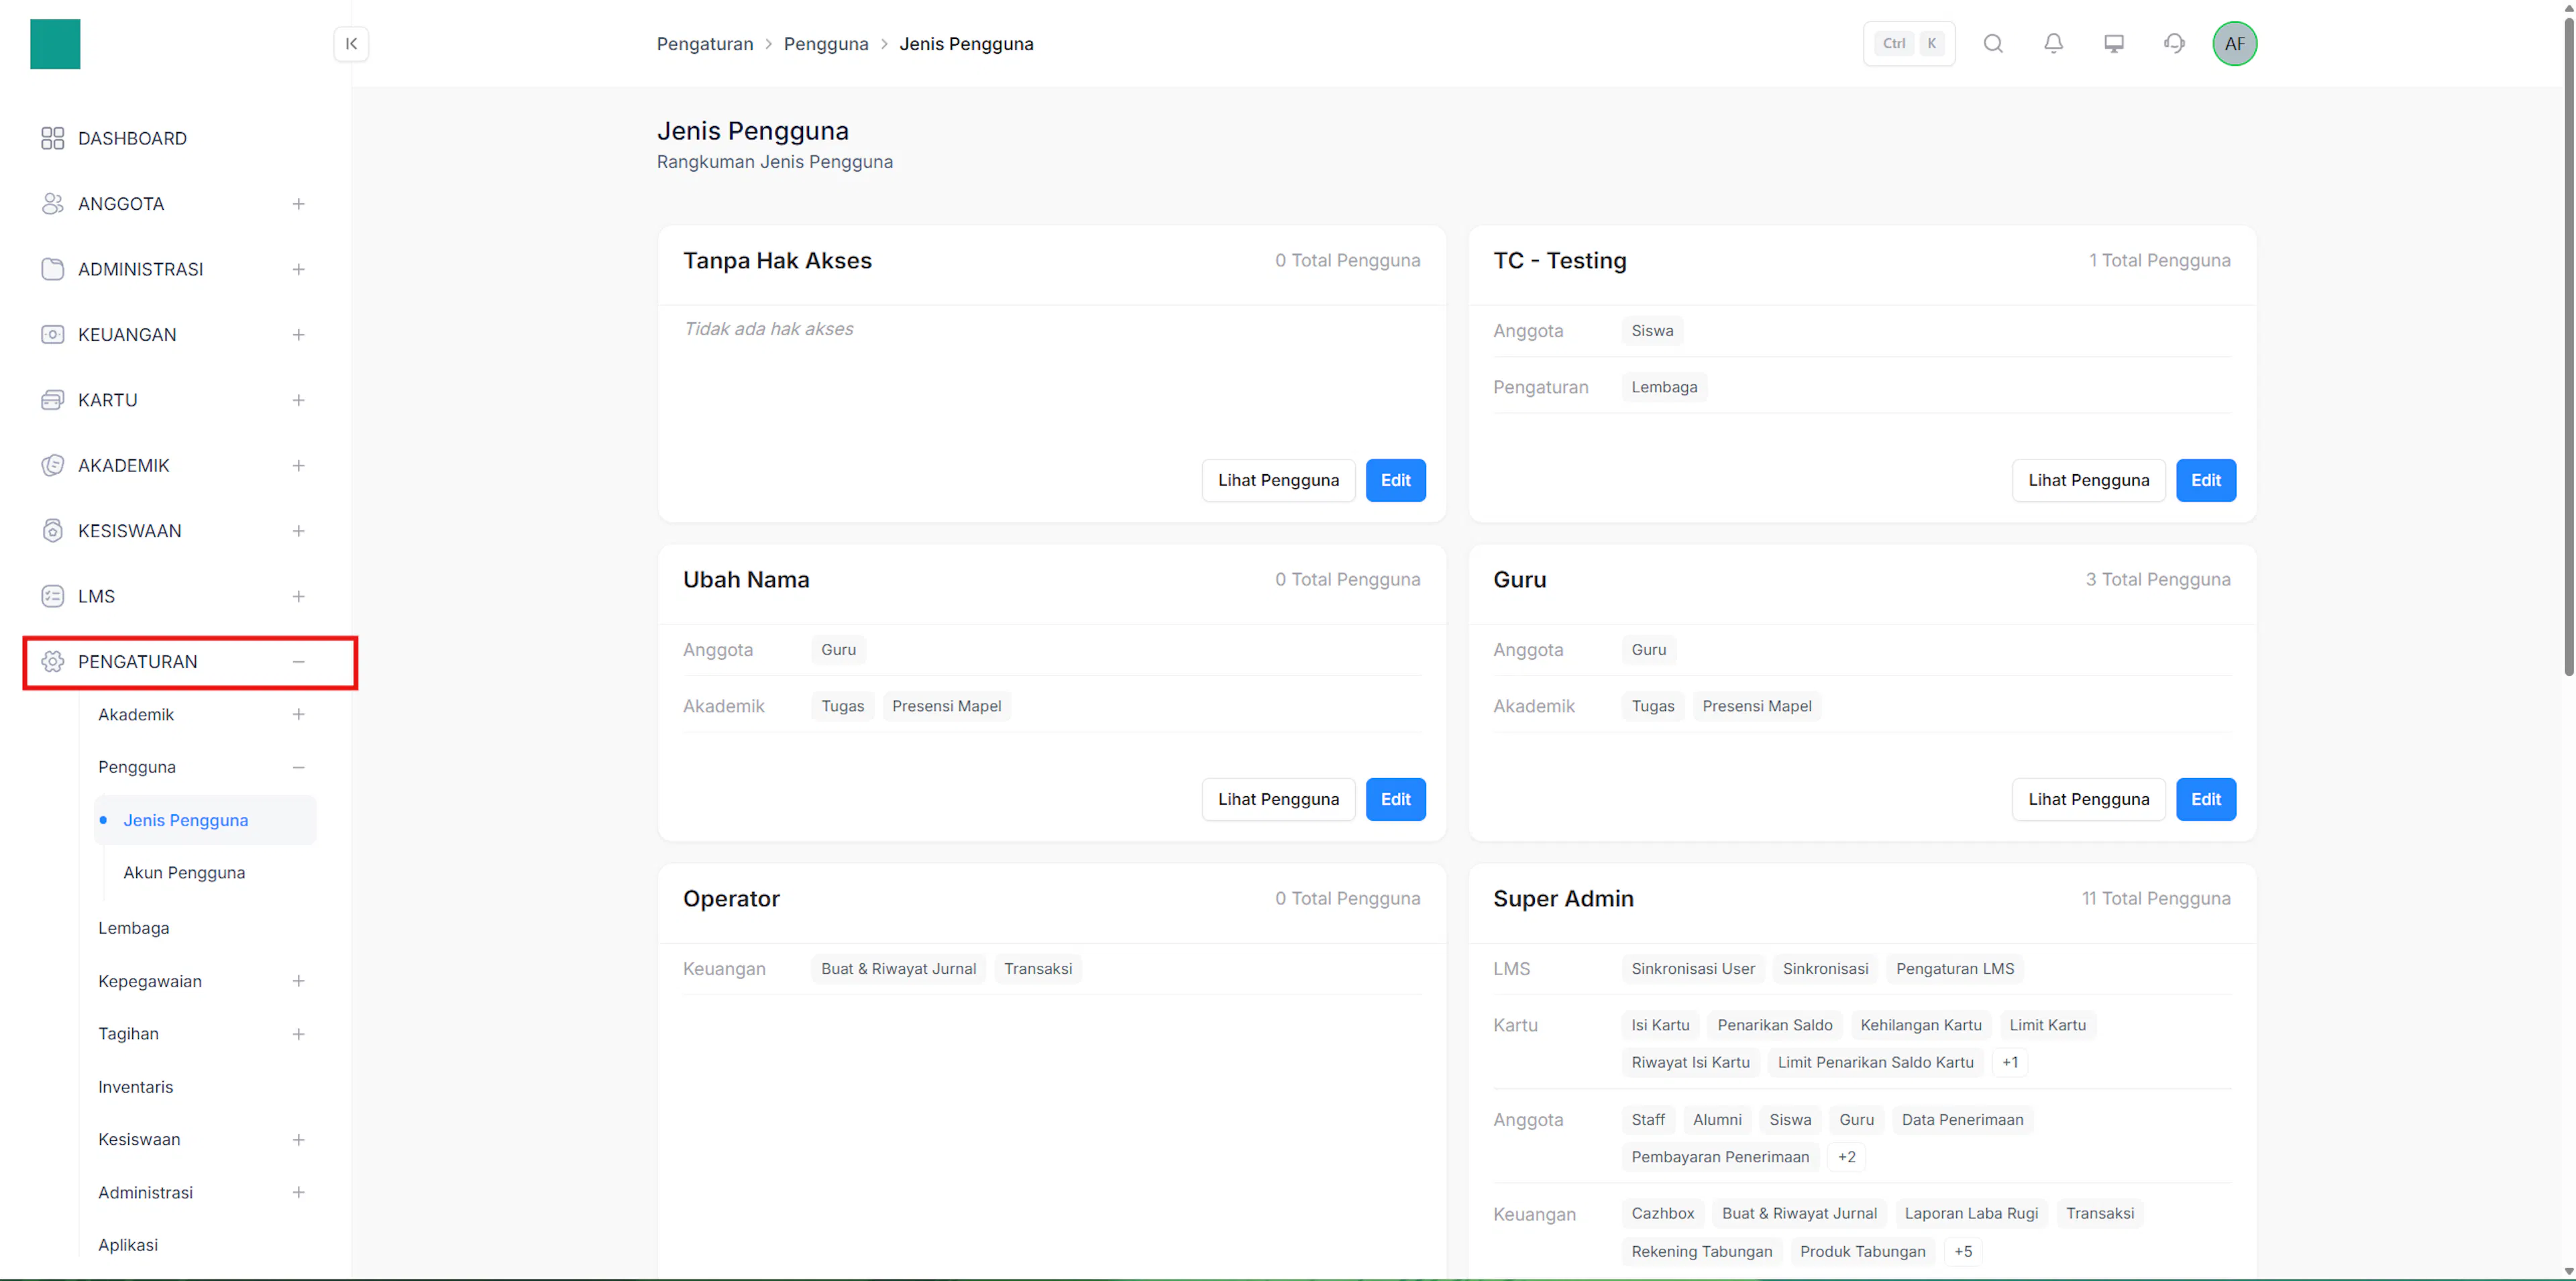Expand the AKADEMIK main menu plus
This screenshot has width=2576, height=1281.
click(298, 466)
